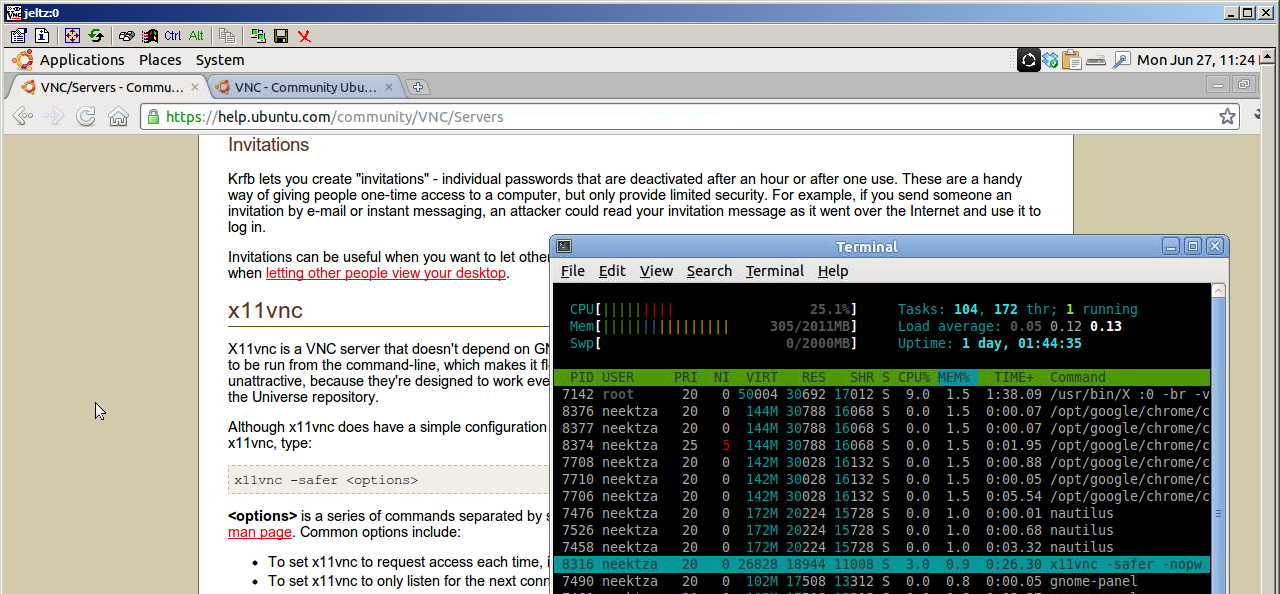The width and height of the screenshot is (1280, 594).
Task: Go back in the browser
Action: (x=23, y=117)
